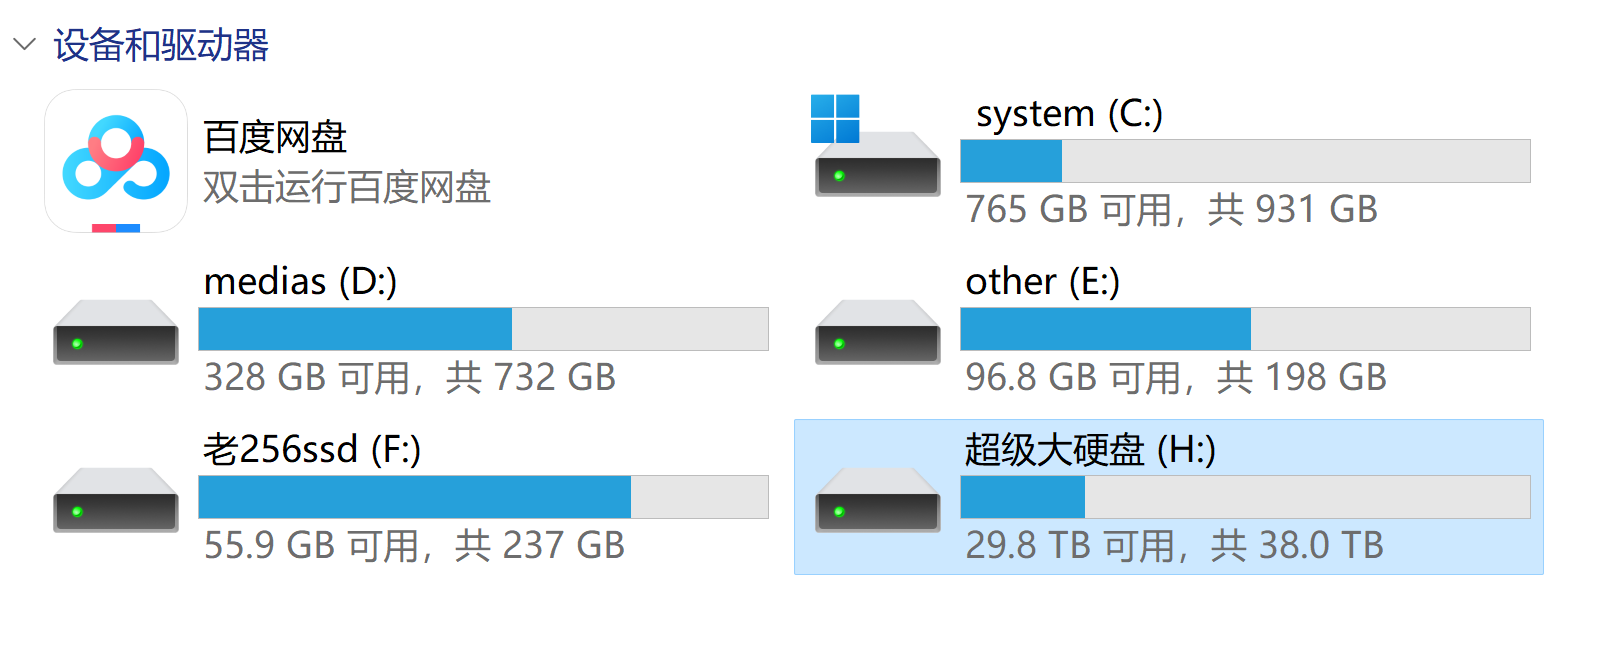
Task: Click the medias (D:) drive icon
Action: point(116,332)
